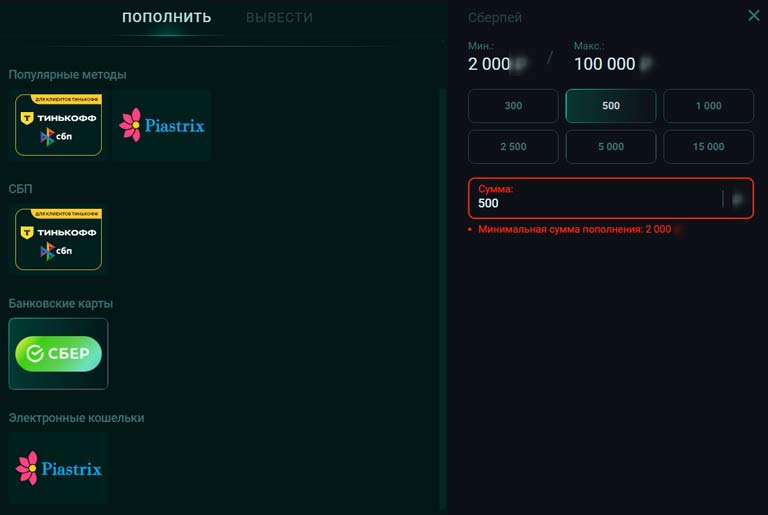Click the 100 000 maximum value
Viewport: 768px width, 515px height.
pos(605,64)
